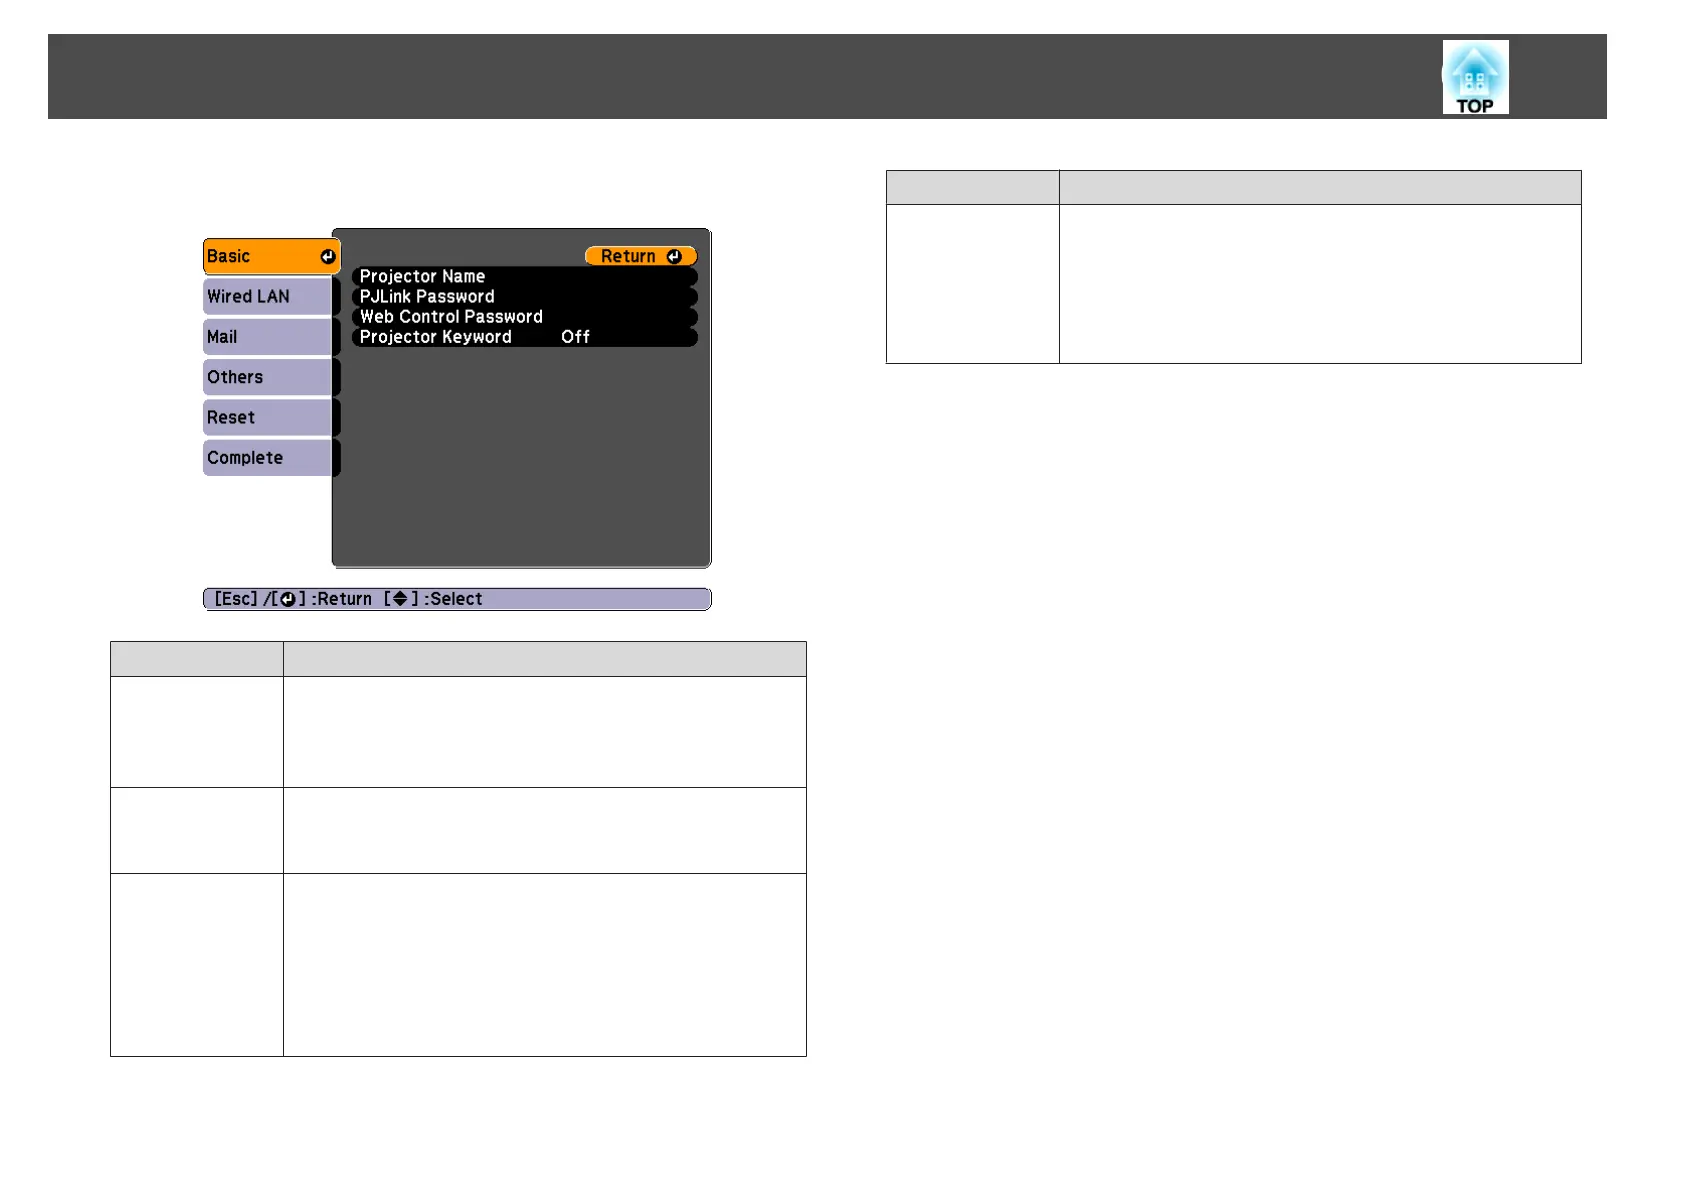Select Web Control Password entry
1684x1190 pixels.
point(525,316)
